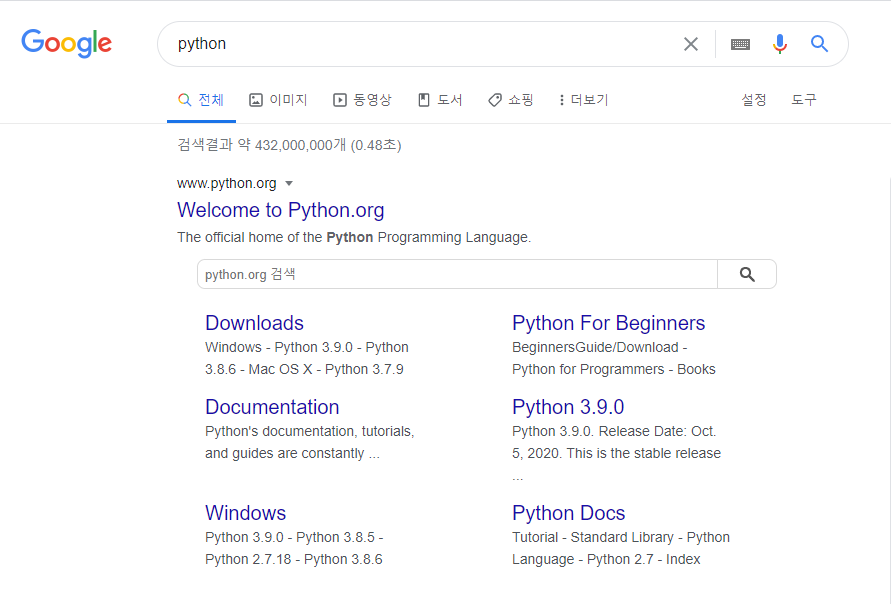Open 설정 settings menu
The width and height of the screenshot is (891, 604).
[x=753, y=100]
